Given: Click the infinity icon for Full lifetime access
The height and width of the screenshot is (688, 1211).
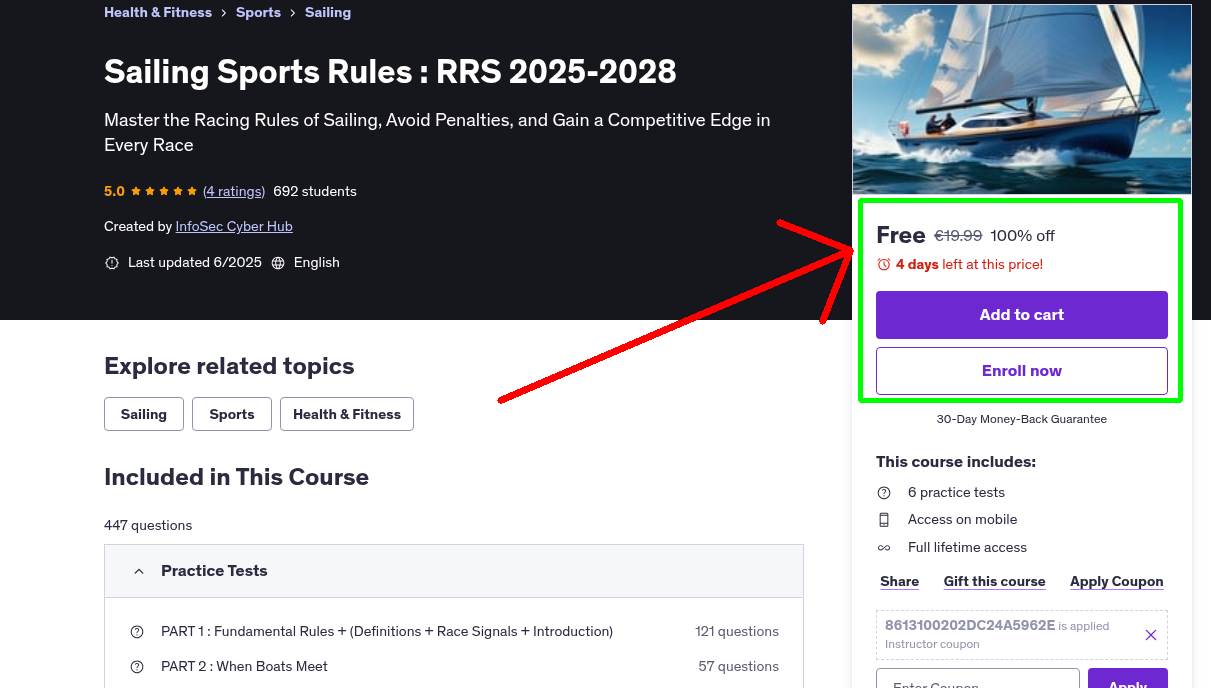Looking at the screenshot, I should coord(884,547).
